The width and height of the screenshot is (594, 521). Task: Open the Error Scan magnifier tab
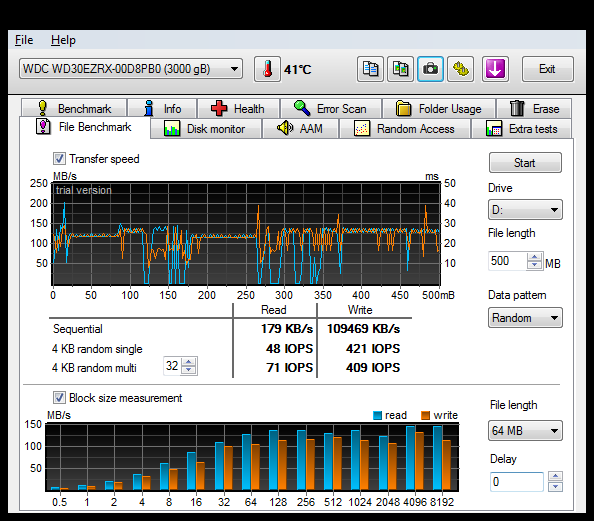coord(331,109)
